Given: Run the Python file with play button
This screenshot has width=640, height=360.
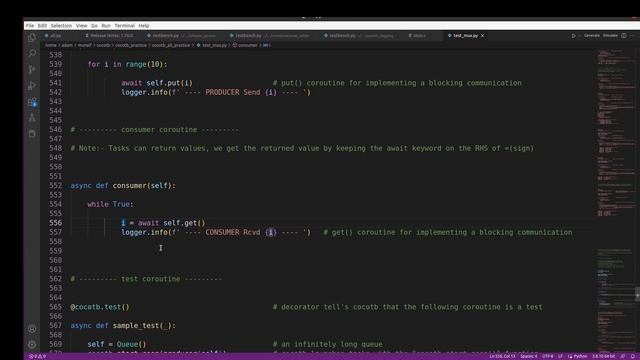Looking at the screenshot, I should (x=573, y=36).
